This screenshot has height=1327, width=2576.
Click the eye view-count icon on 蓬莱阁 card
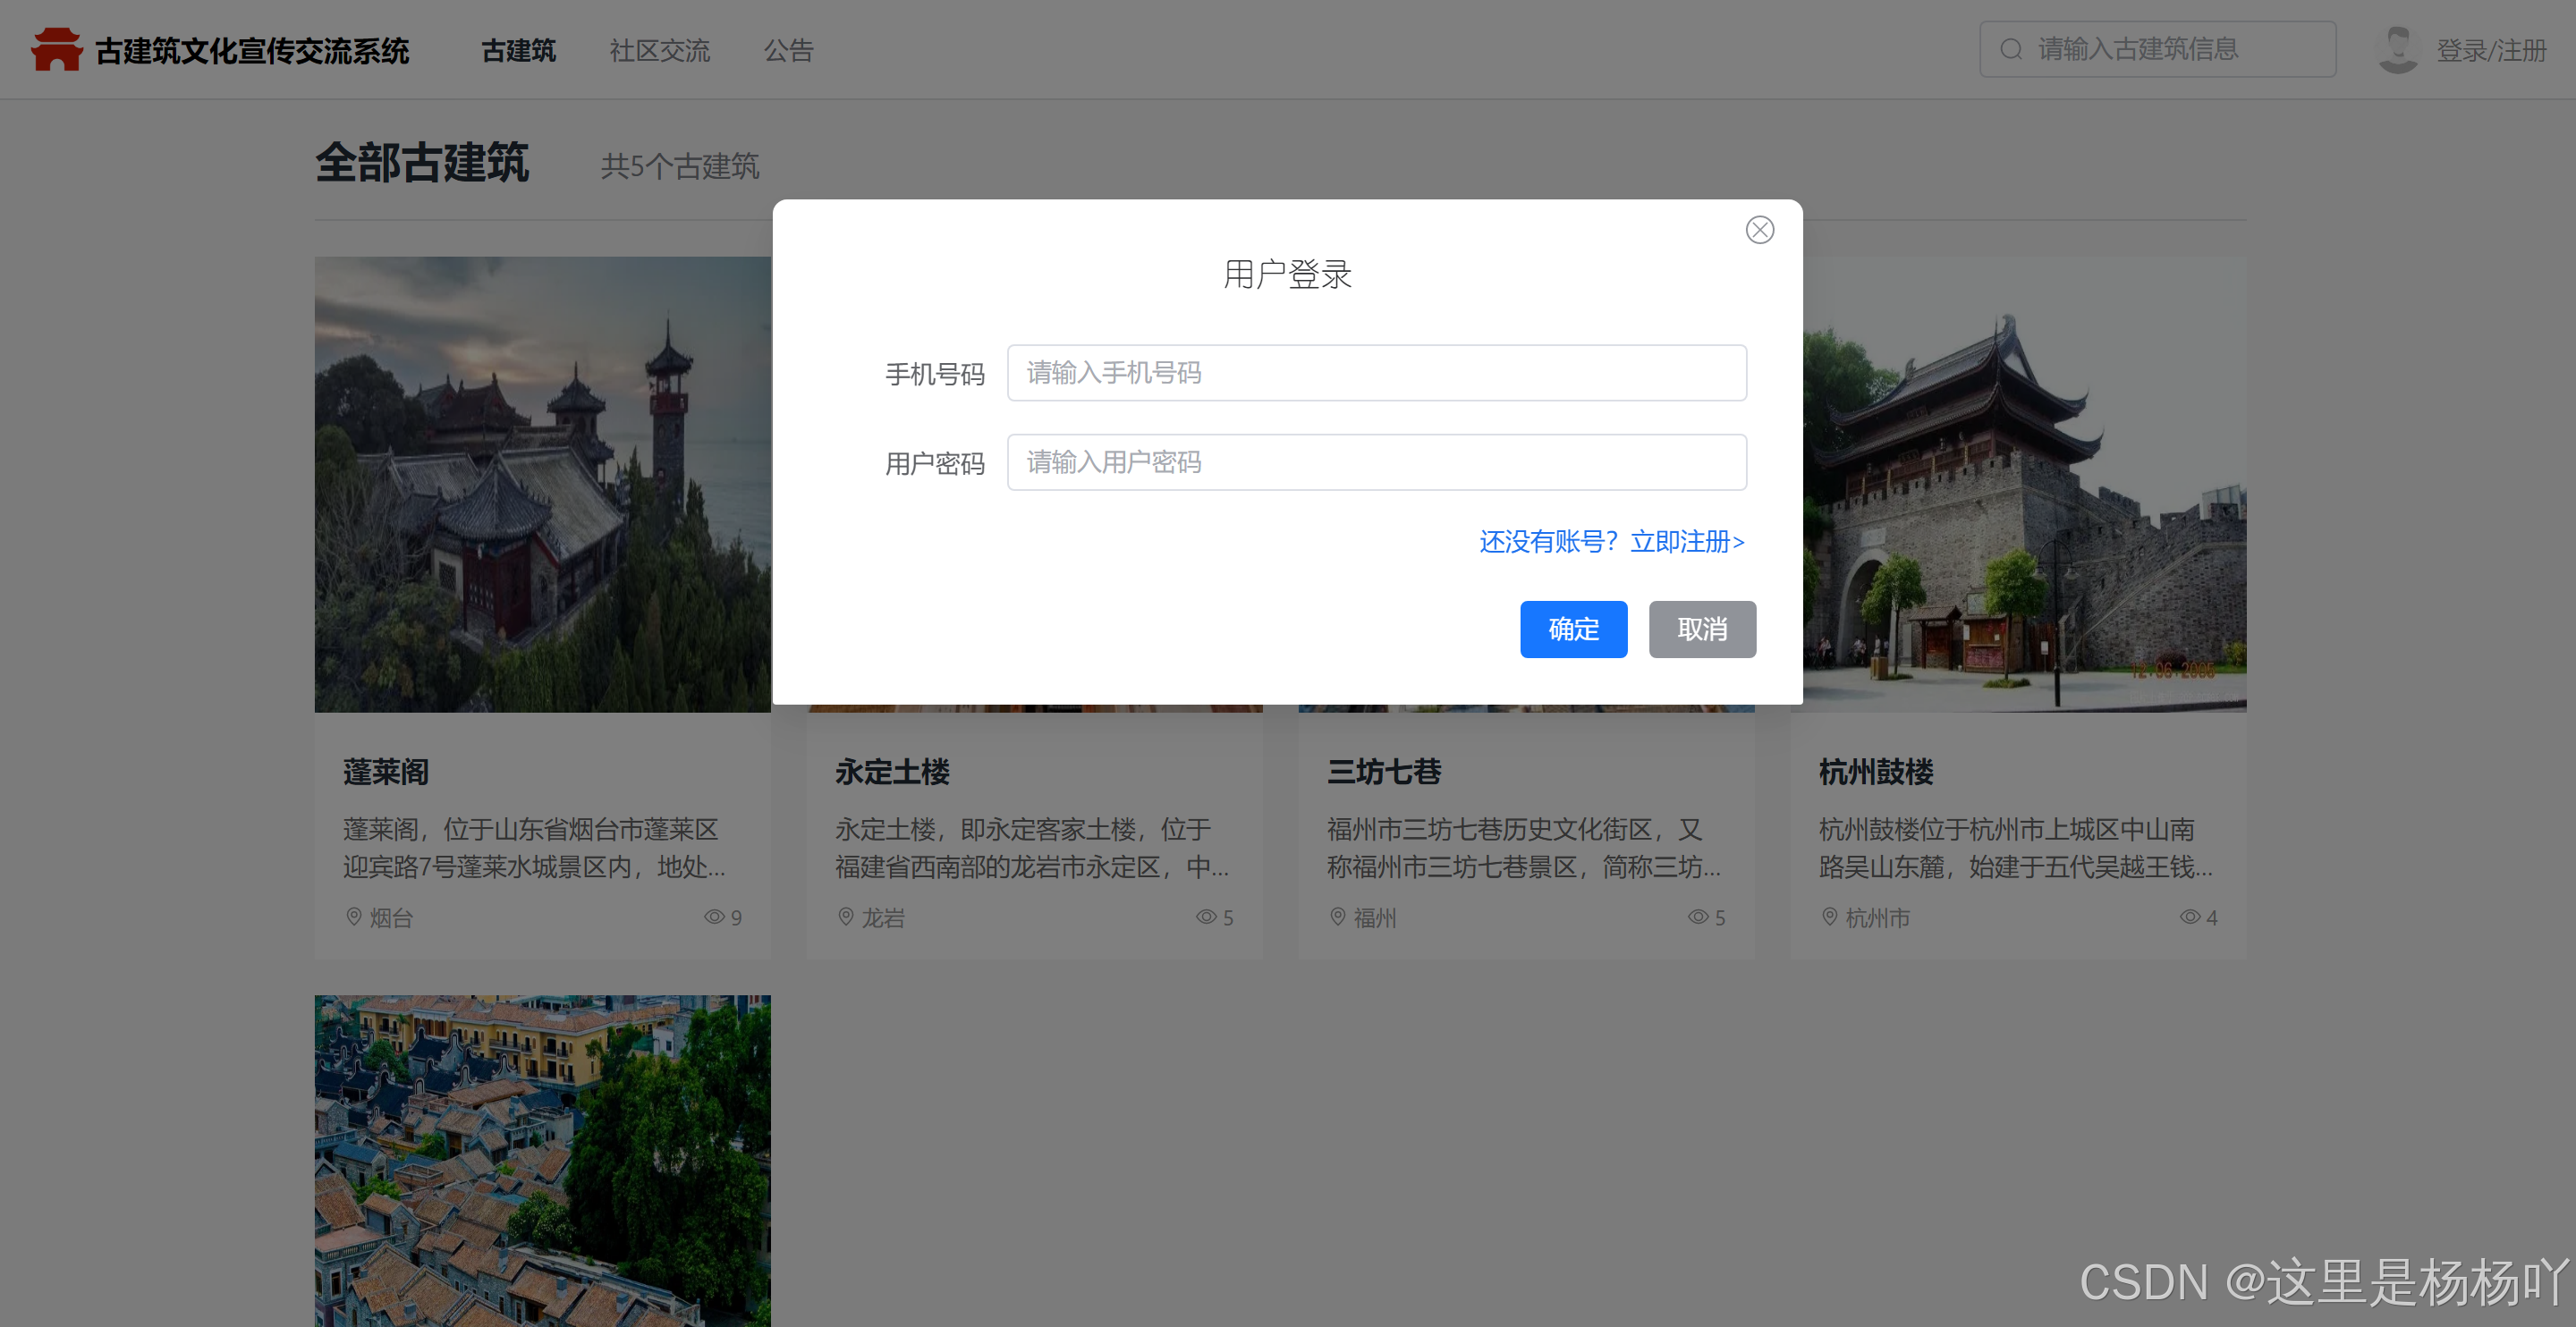713,916
